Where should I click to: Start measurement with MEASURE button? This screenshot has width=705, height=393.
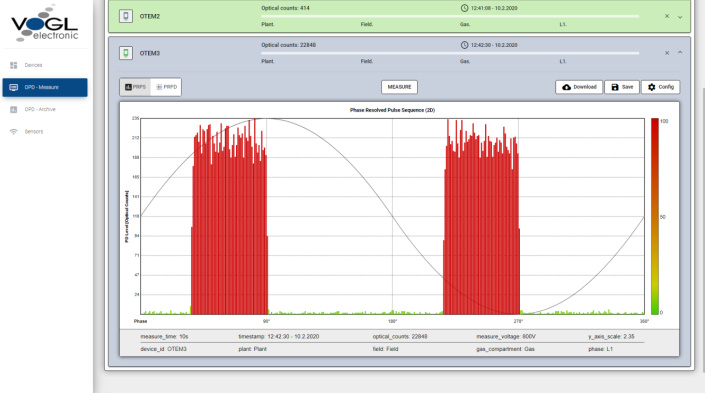[399, 87]
